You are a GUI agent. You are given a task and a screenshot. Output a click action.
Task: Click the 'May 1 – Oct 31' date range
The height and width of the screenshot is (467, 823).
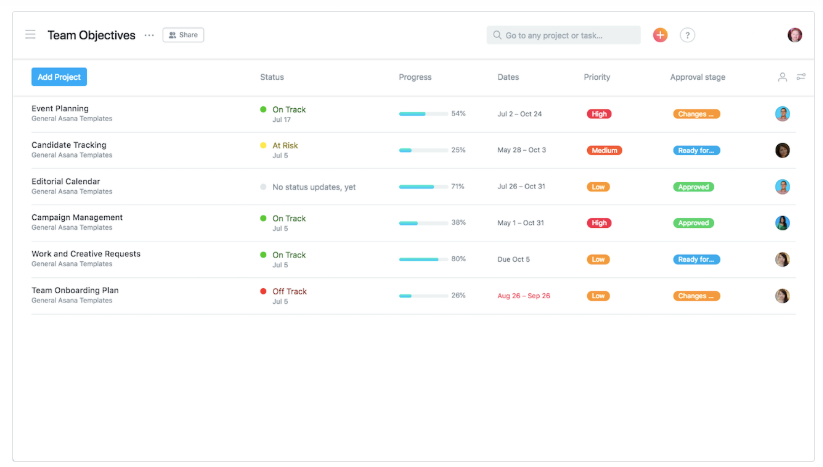[x=521, y=223]
